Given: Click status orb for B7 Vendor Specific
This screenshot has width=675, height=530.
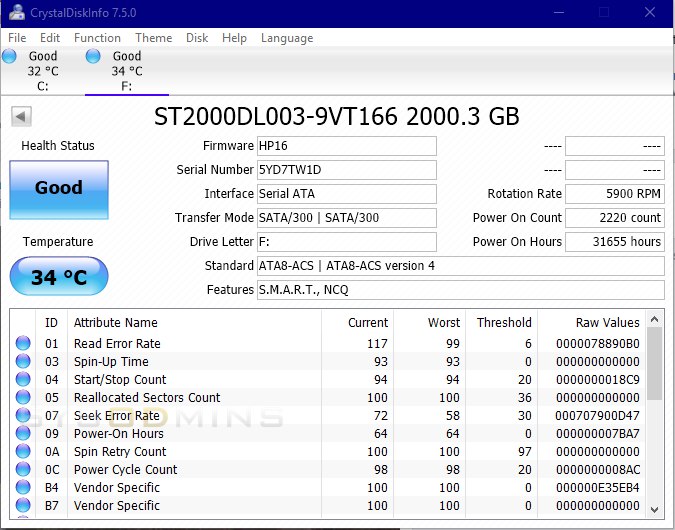Looking at the screenshot, I should (x=23, y=505).
